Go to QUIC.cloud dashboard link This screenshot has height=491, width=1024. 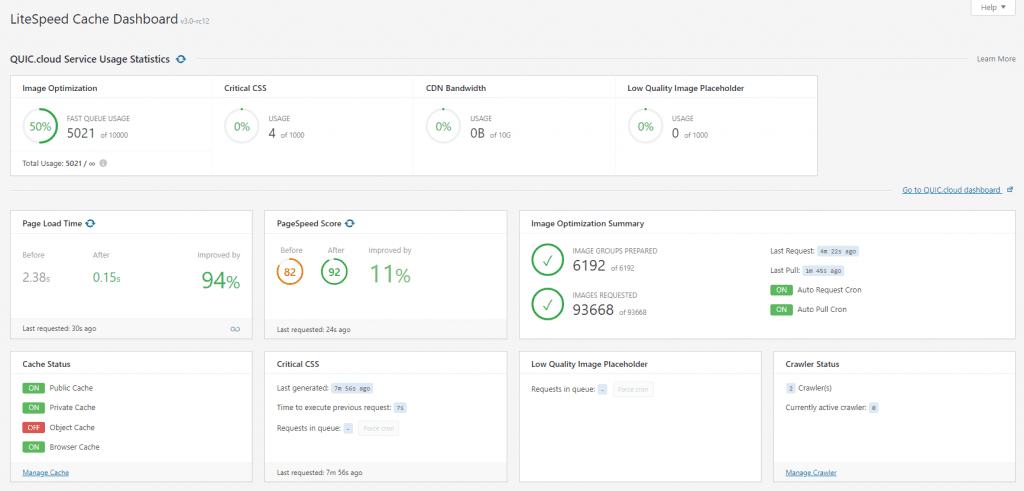[x=950, y=189]
